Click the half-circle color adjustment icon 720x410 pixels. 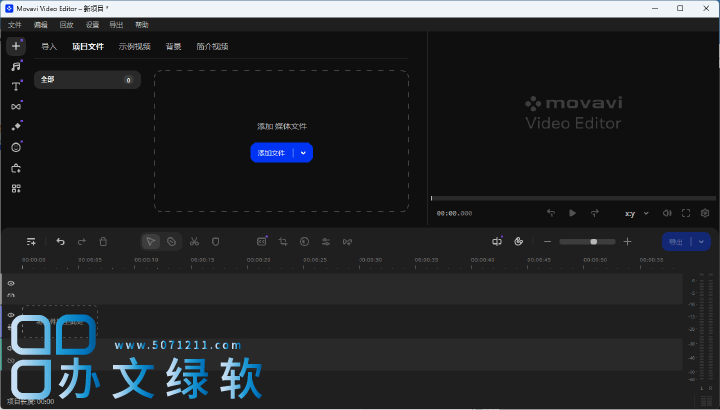click(304, 242)
